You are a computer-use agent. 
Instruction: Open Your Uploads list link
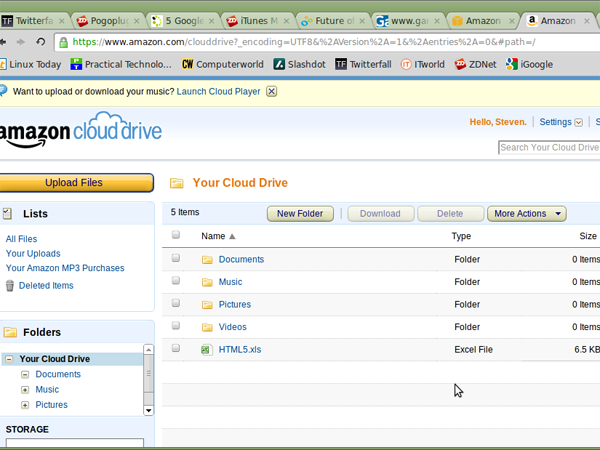(x=33, y=253)
